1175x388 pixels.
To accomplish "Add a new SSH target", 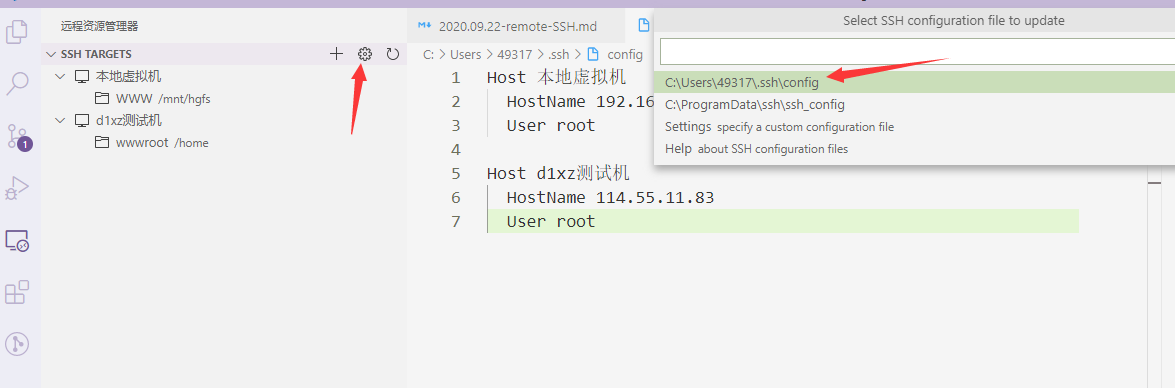I will (x=336, y=54).
